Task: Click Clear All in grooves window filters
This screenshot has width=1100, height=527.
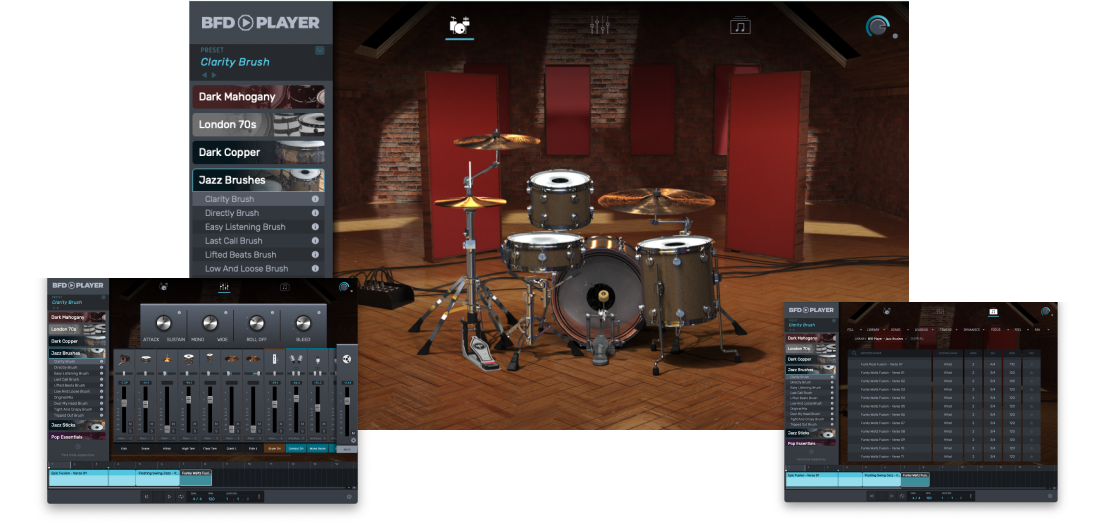Action: pyautogui.click(x=918, y=339)
